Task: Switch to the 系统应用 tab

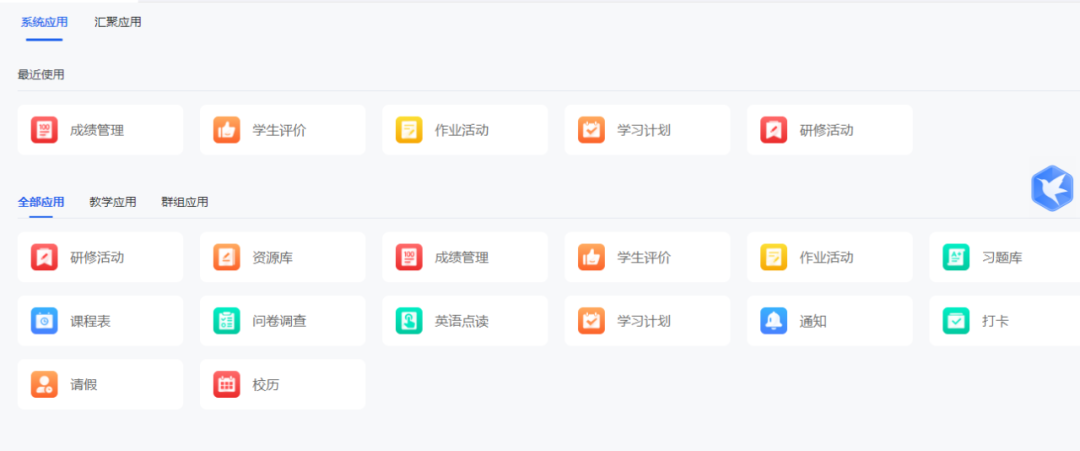Action: 44,22
